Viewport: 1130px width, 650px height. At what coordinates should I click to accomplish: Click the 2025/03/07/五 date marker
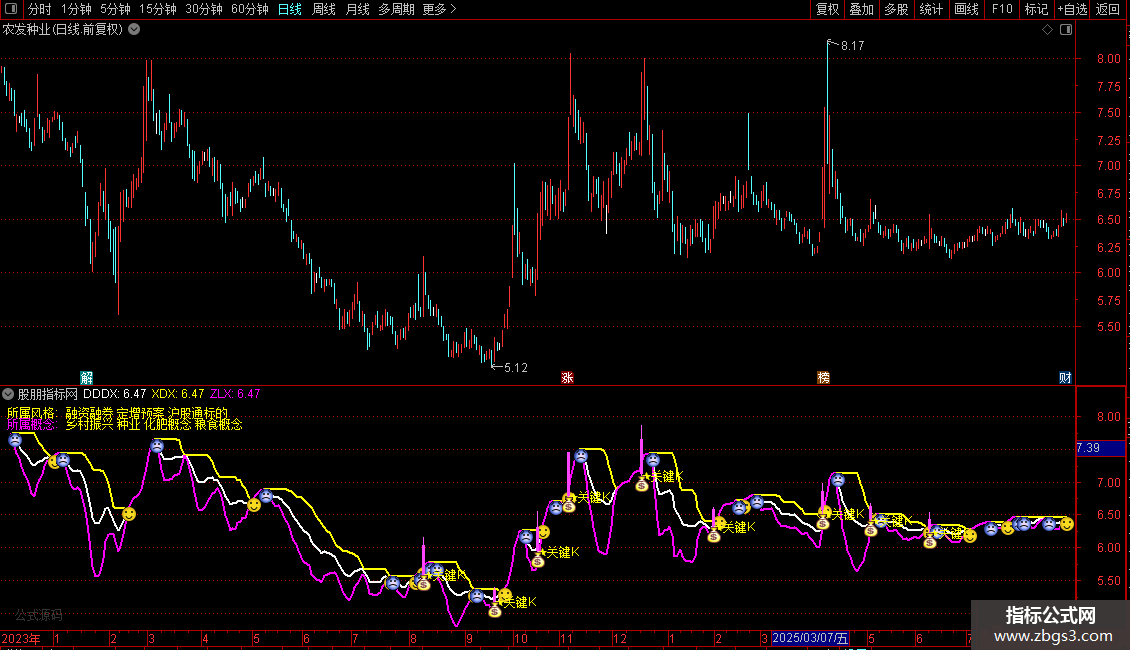click(x=810, y=638)
